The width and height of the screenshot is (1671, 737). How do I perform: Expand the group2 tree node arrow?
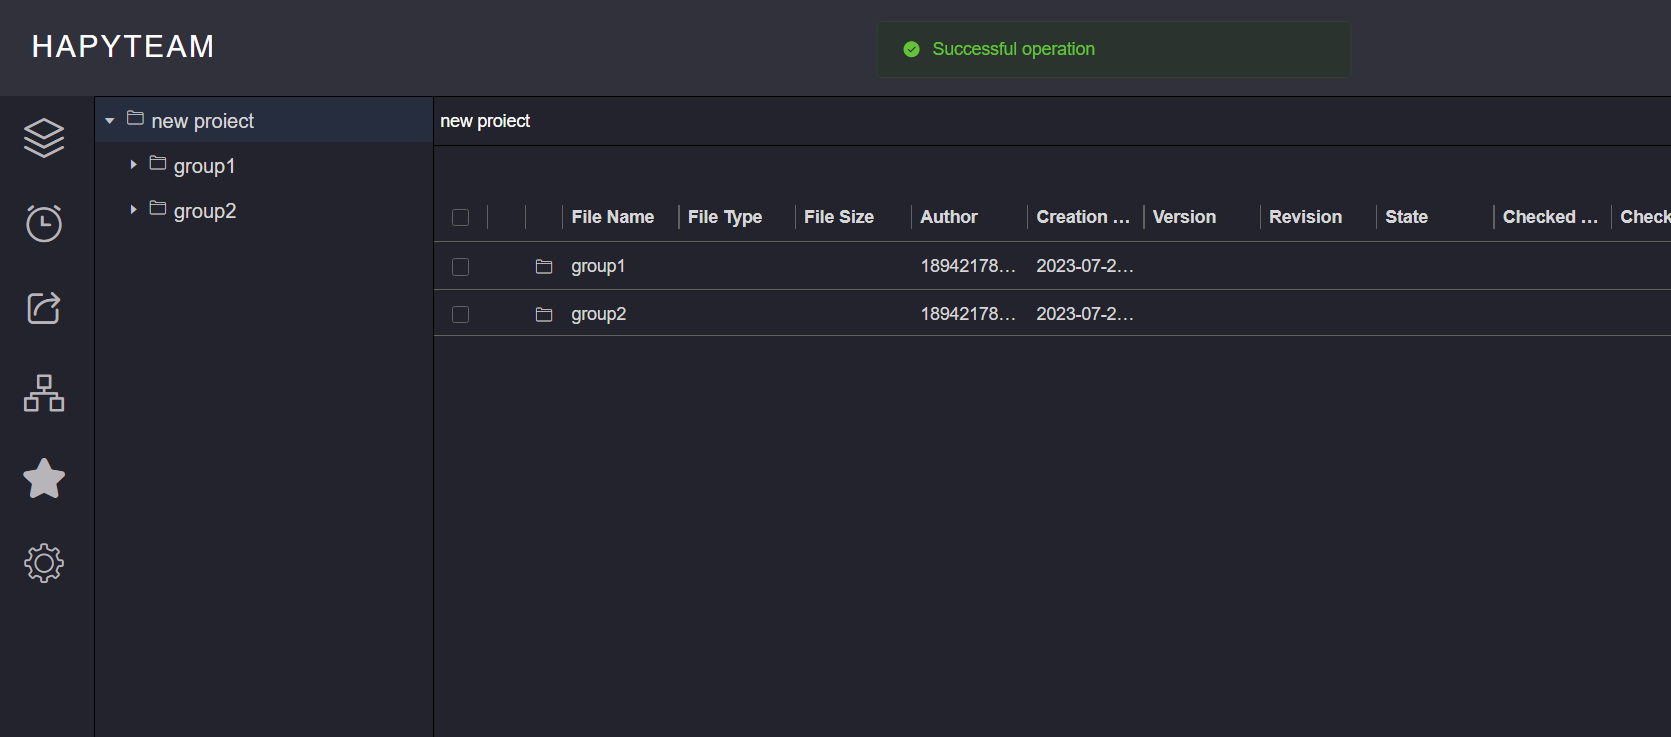point(133,210)
